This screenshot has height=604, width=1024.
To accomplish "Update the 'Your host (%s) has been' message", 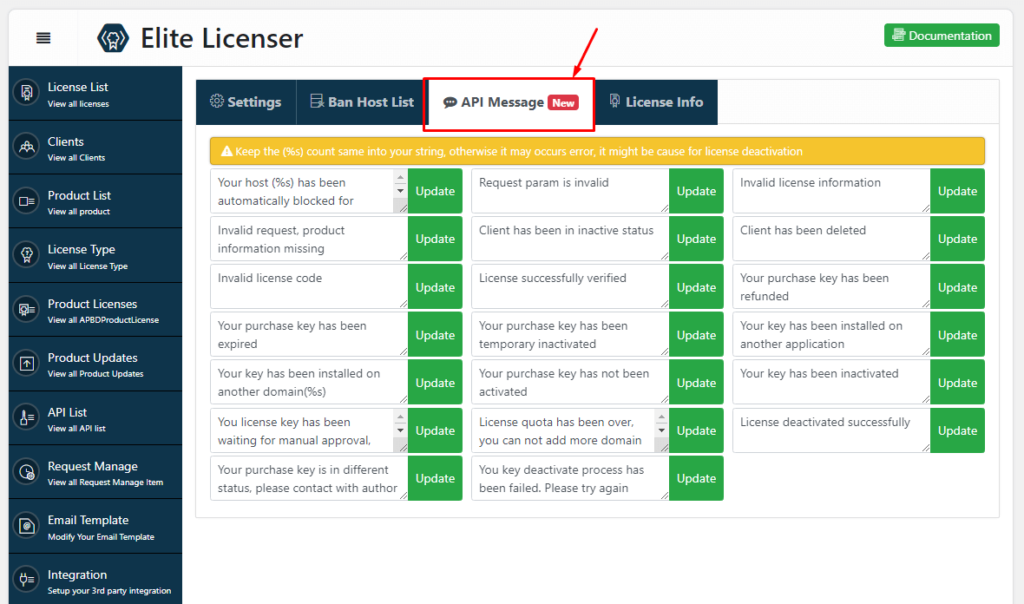I will pos(435,191).
